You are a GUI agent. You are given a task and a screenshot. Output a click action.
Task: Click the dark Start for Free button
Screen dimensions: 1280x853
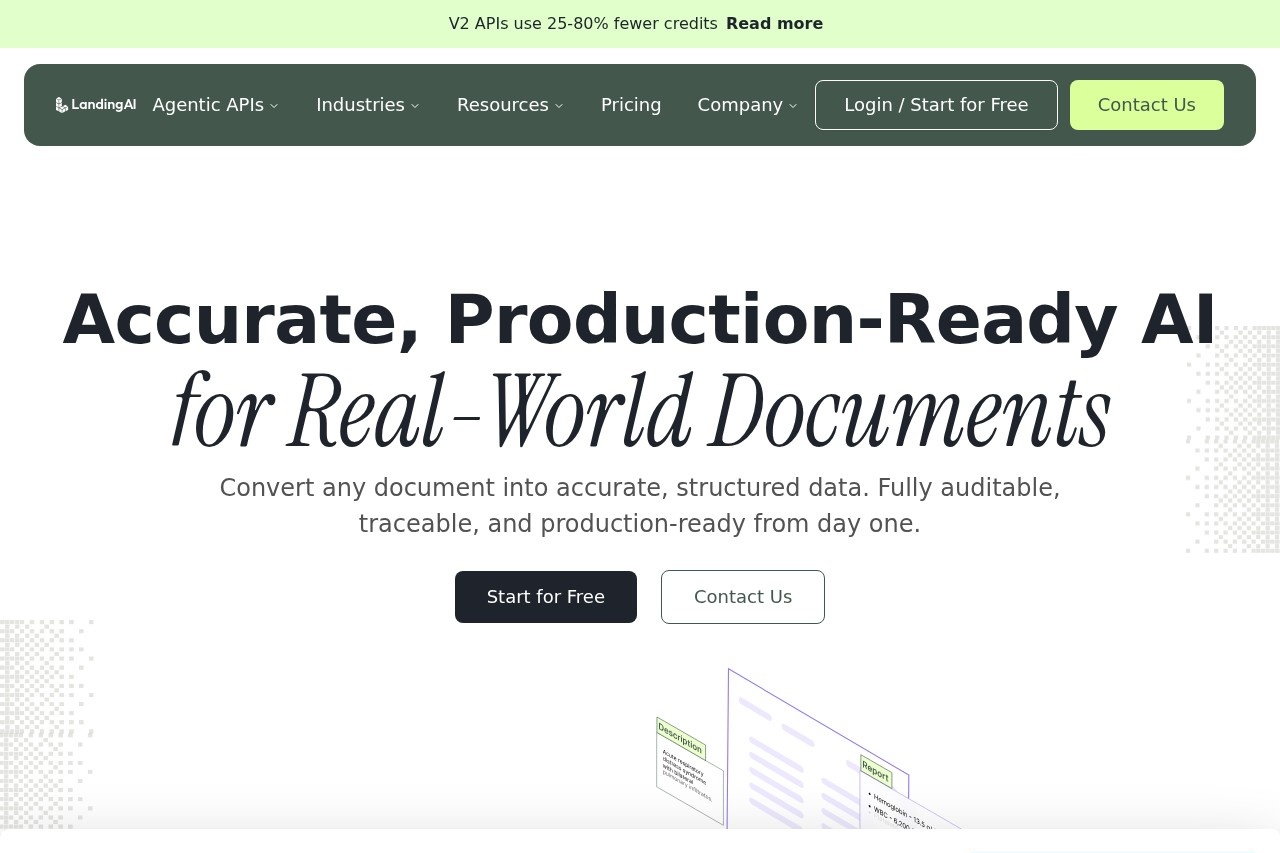(x=546, y=597)
